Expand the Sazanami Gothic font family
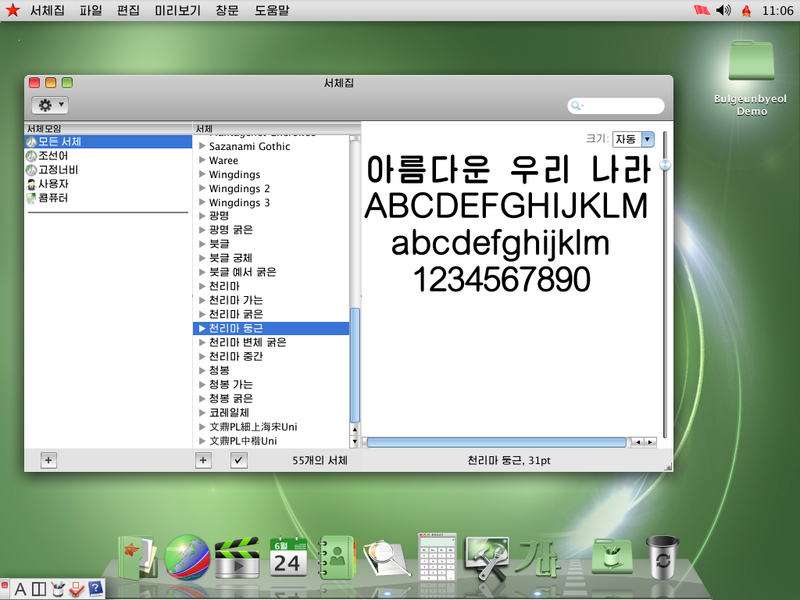Viewport: 800px width, 600px height. [202, 147]
